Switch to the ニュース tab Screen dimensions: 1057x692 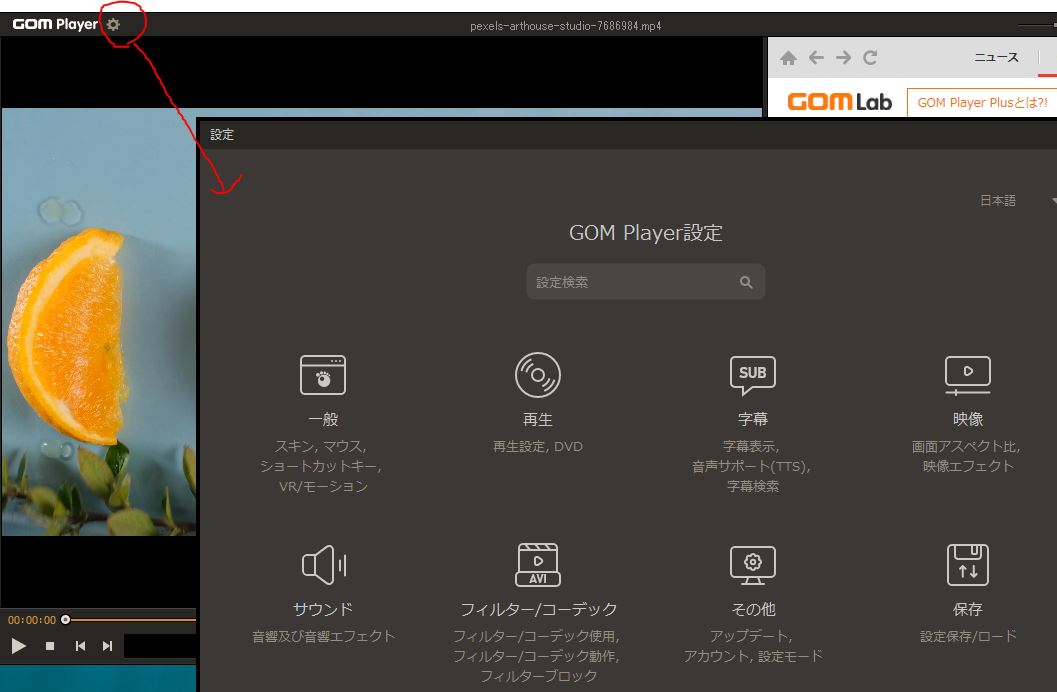[996, 57]
